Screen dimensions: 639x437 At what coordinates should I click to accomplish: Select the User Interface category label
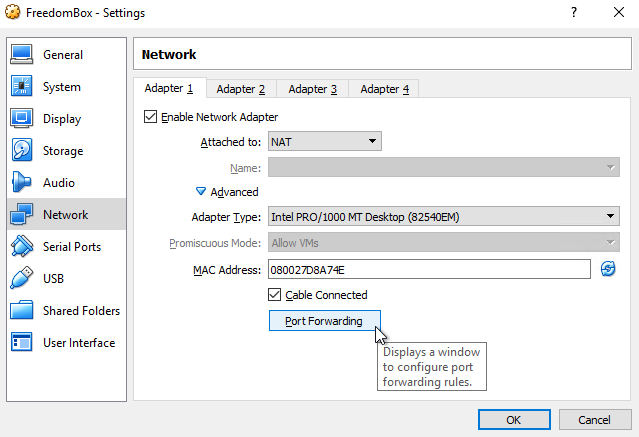pos(79,343)
